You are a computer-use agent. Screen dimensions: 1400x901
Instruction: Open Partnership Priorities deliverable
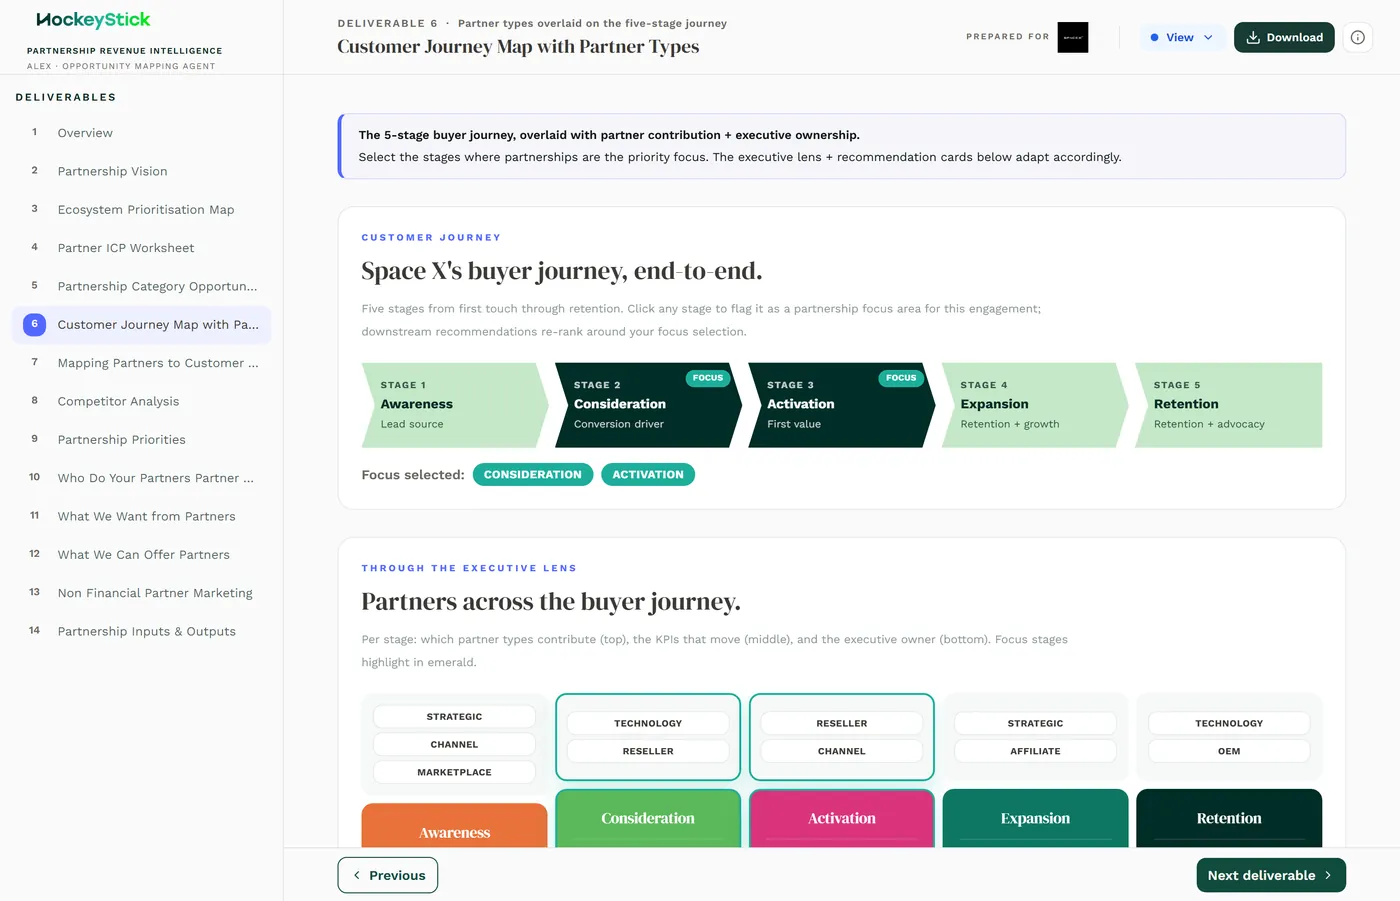point(141,440)
